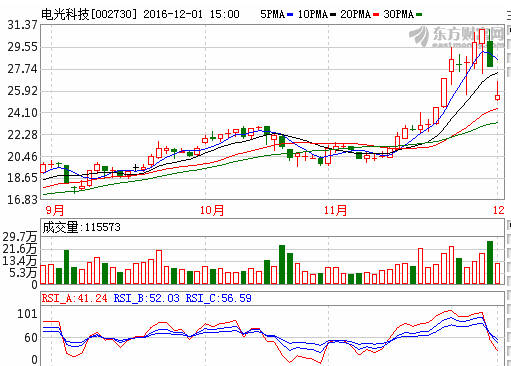Click the green 30PMA legend color marker
This screenshot has height=366, width=511.
click(x=419, y=15)
